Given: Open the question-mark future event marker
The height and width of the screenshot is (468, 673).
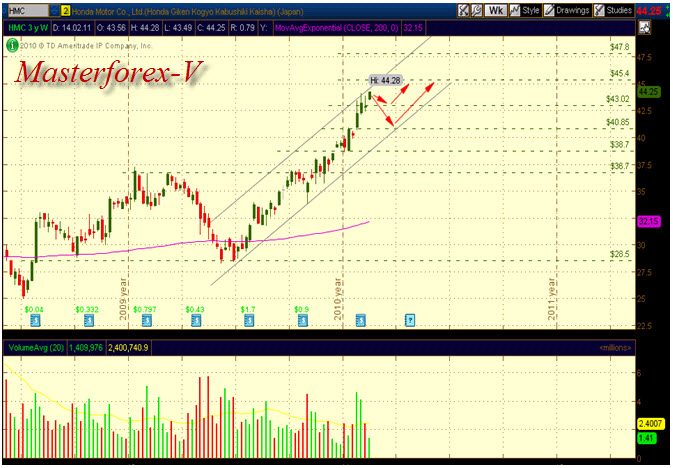Looking at the screenshot, I should 410,320.
